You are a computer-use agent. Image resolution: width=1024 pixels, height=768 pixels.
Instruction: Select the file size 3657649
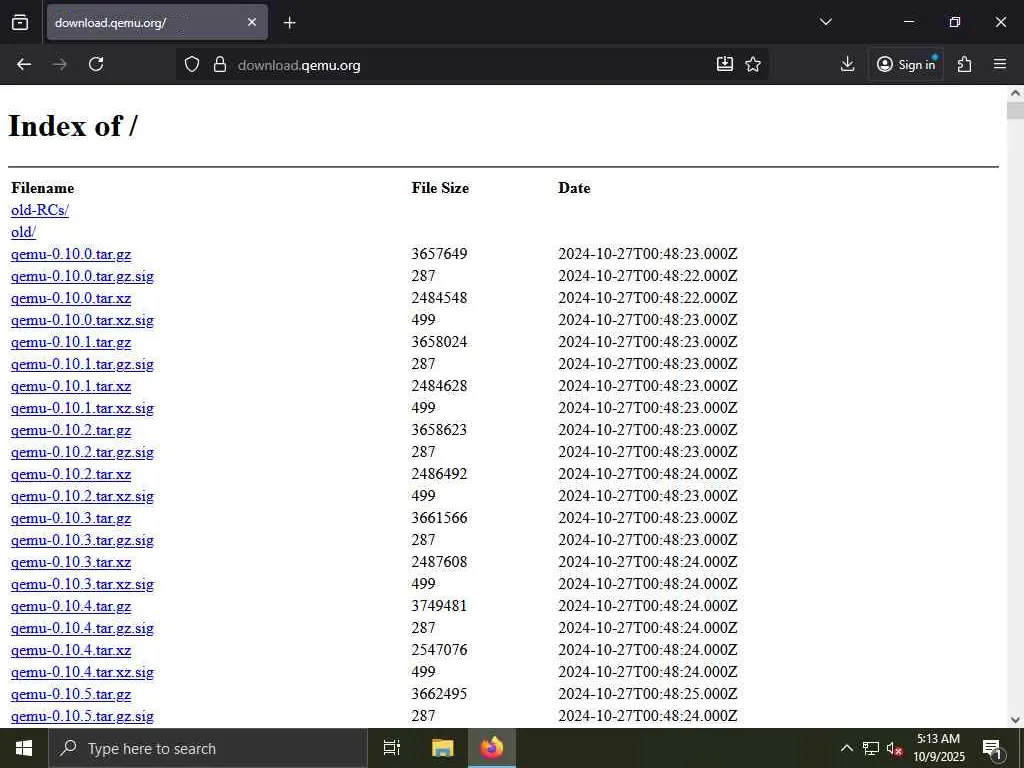[x=440, y=253]
